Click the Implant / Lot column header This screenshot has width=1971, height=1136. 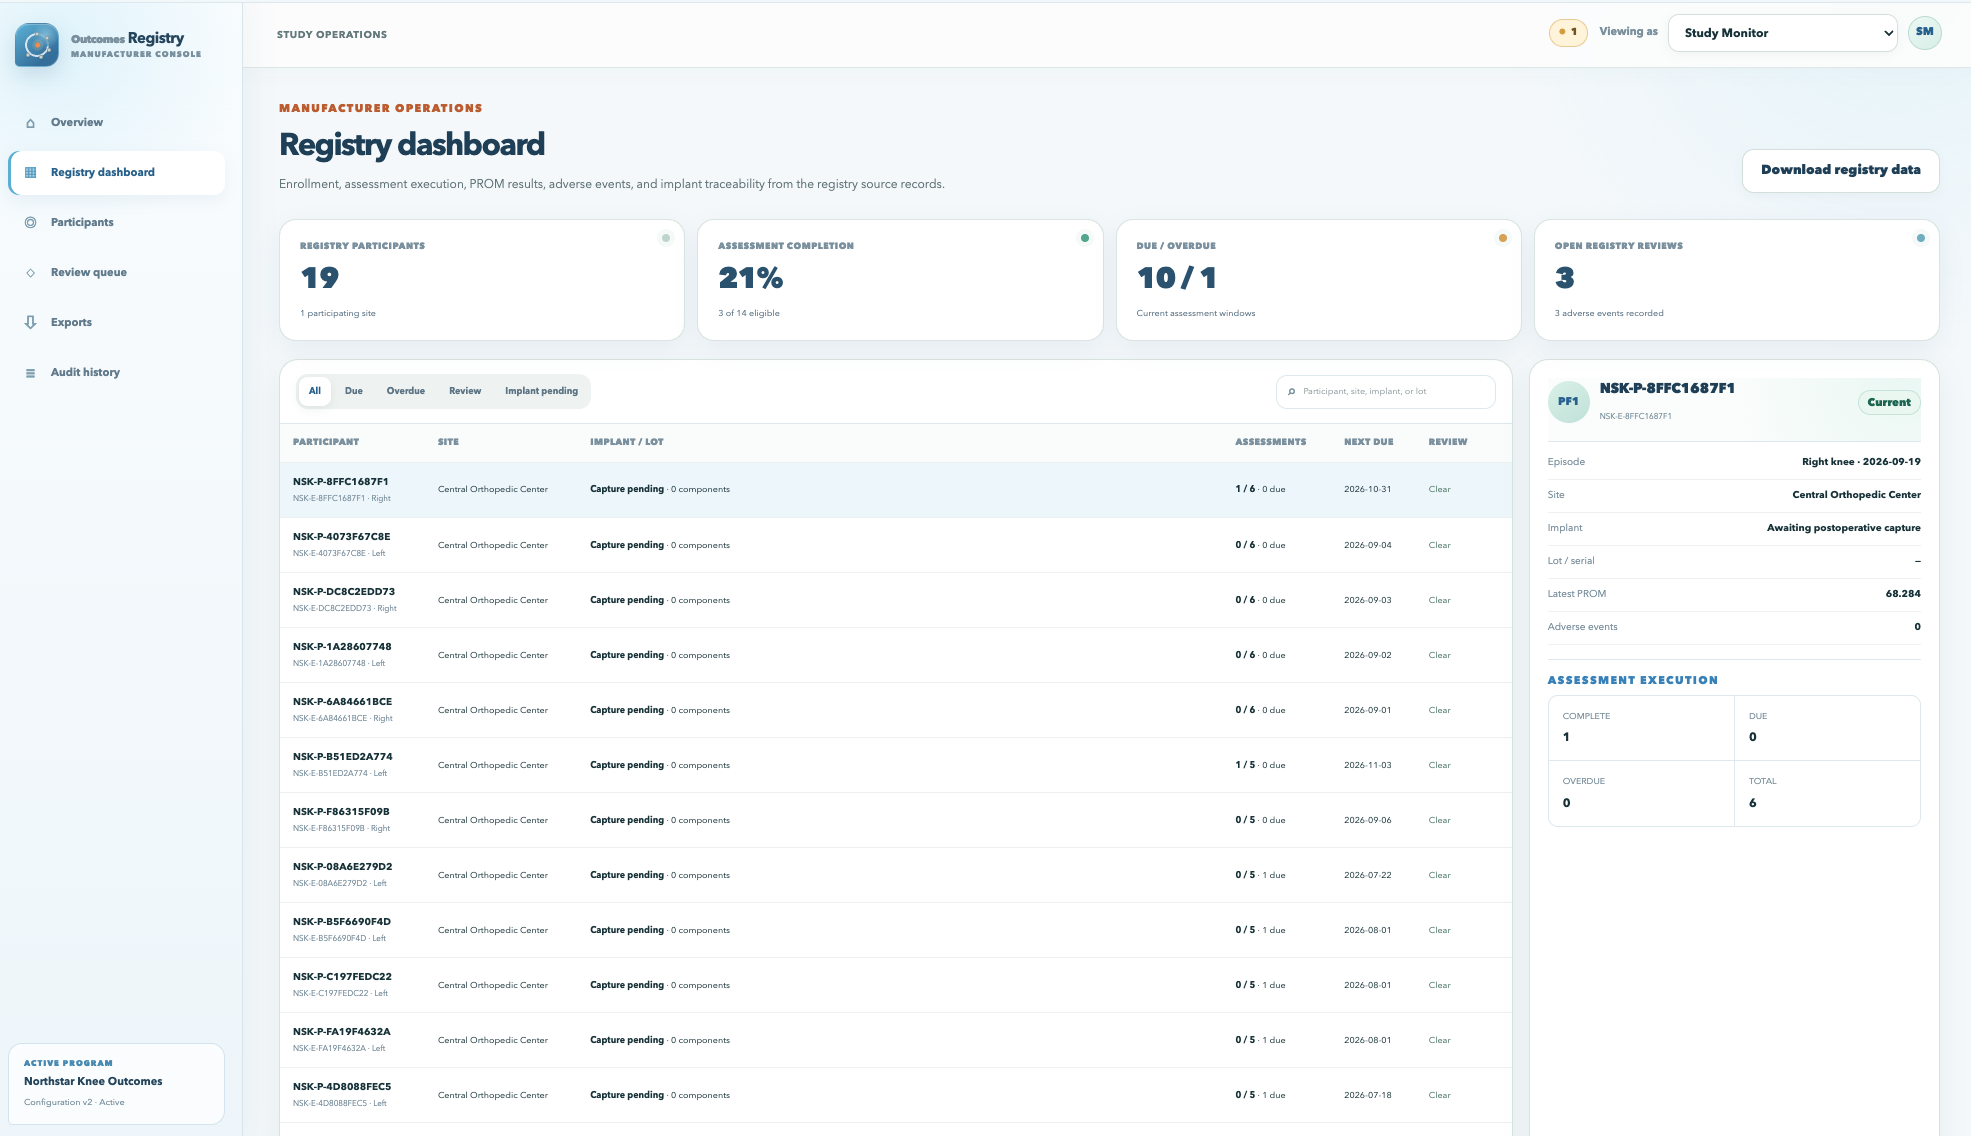pos(627,442)
